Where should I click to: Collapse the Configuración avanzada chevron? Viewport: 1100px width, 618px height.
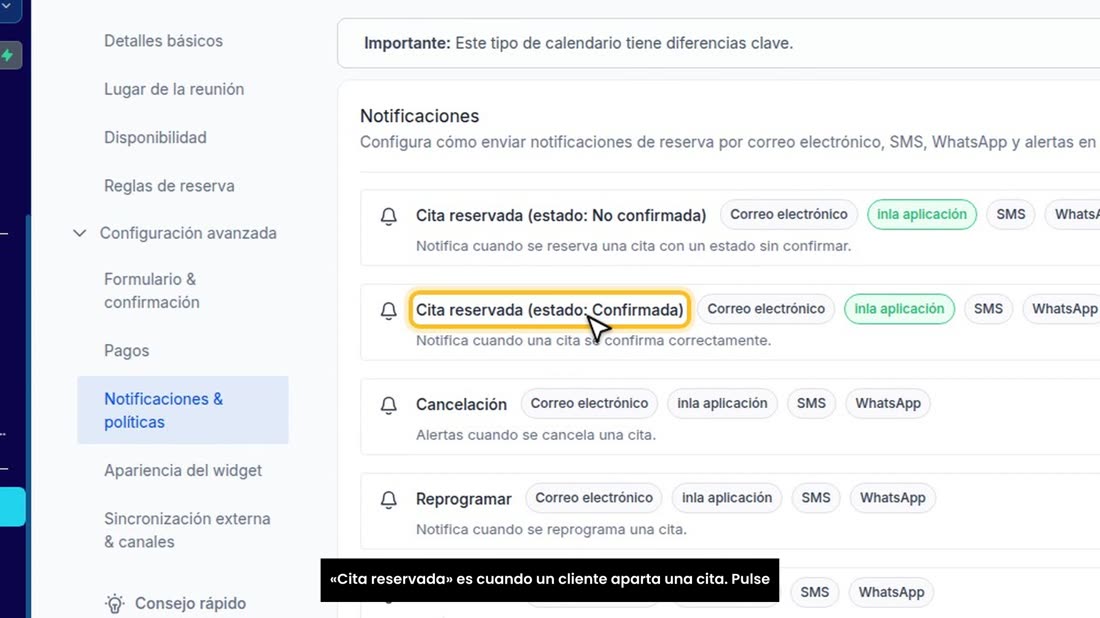(x=80, y=233)
